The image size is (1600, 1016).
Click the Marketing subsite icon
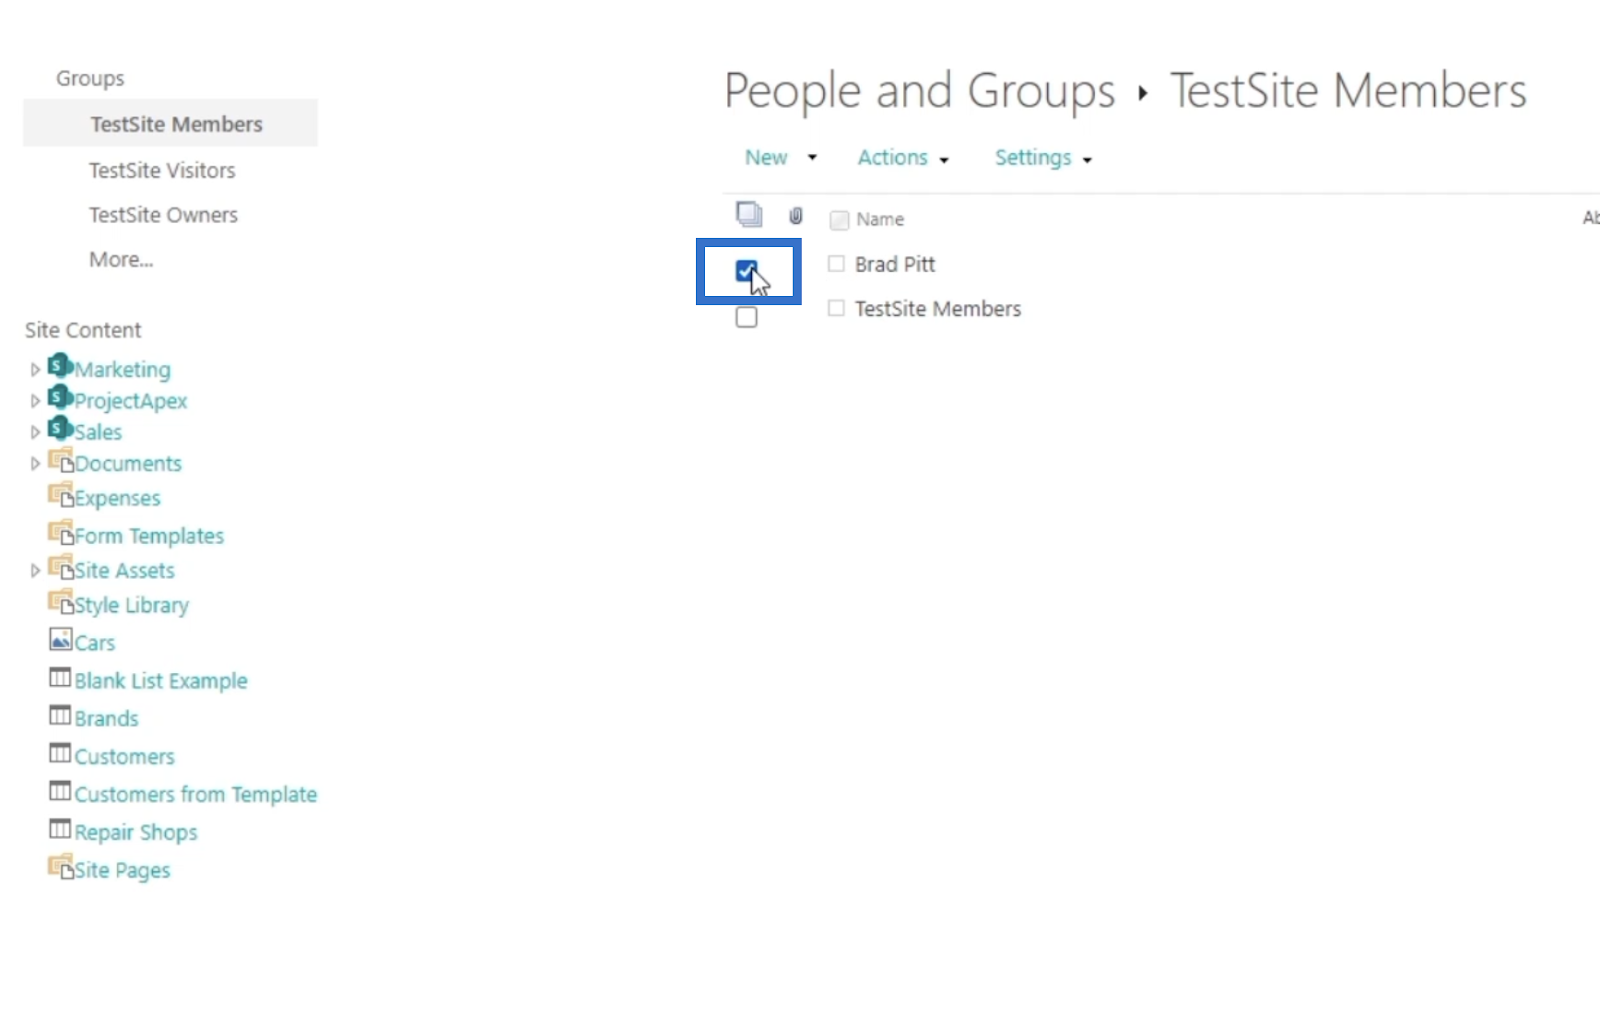[x=60, y=366]
